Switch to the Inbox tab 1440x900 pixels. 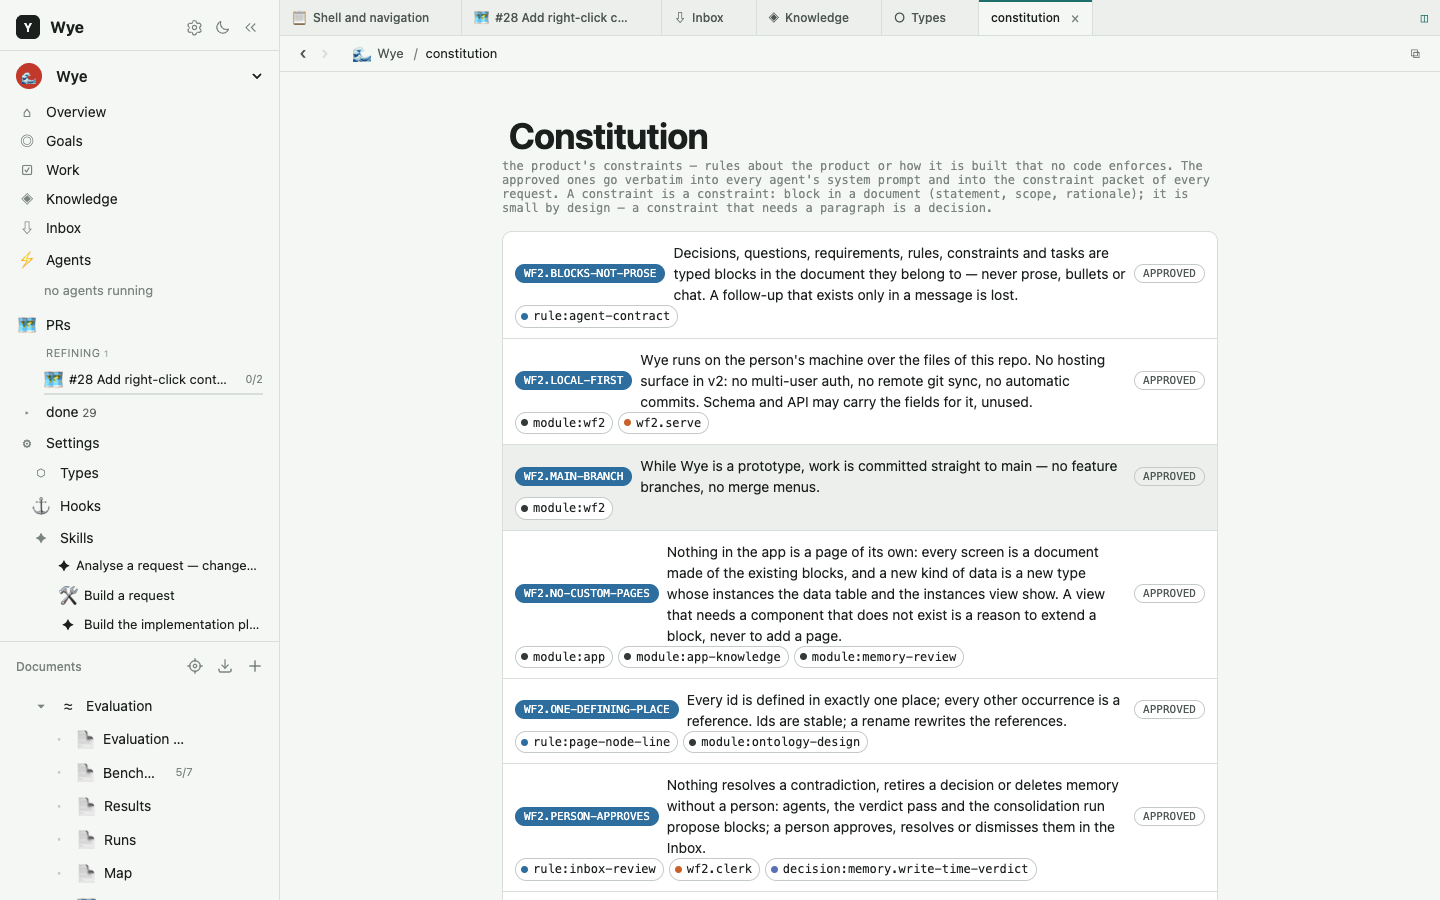(x=708, y=18)
